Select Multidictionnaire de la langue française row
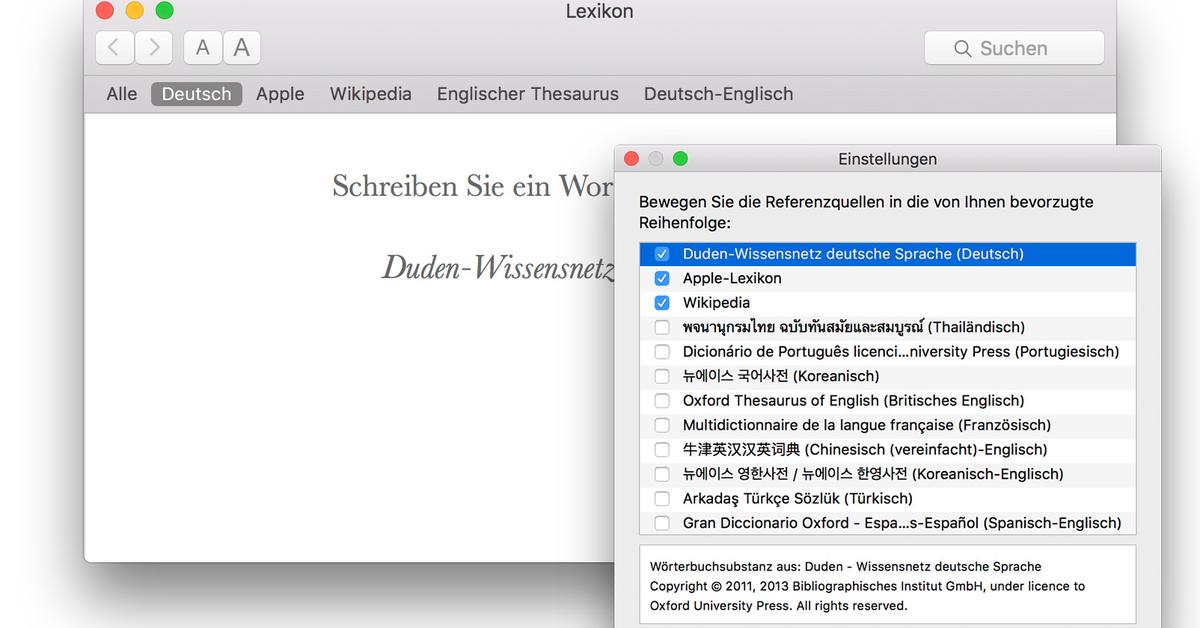 click(888, 425)
